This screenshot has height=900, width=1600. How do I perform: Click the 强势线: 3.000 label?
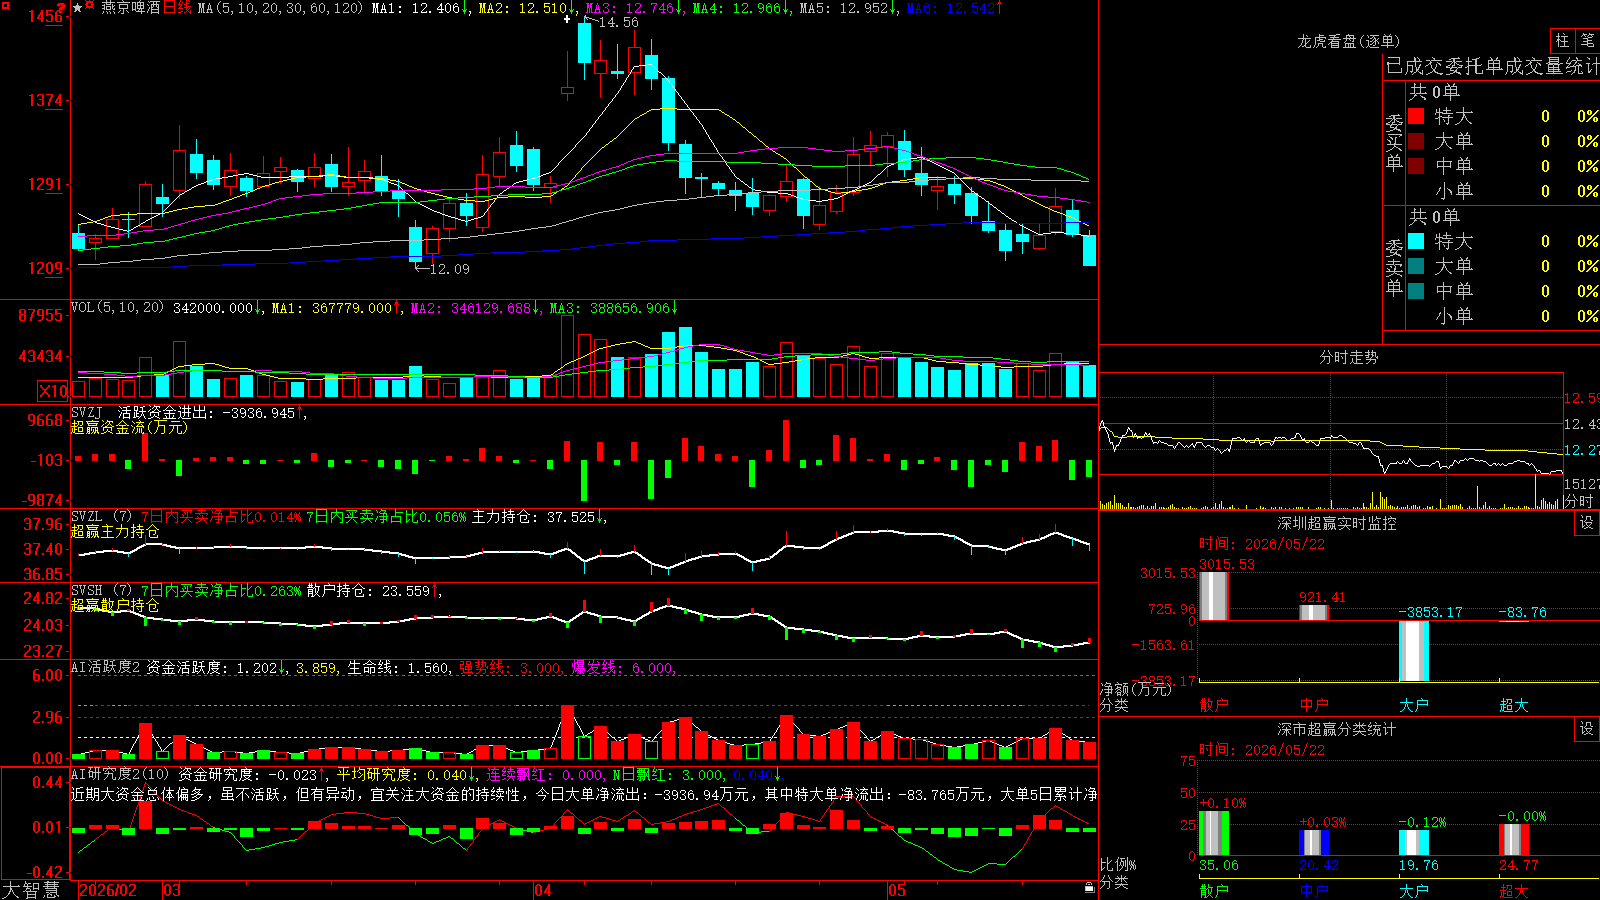(x=510, y=667)
